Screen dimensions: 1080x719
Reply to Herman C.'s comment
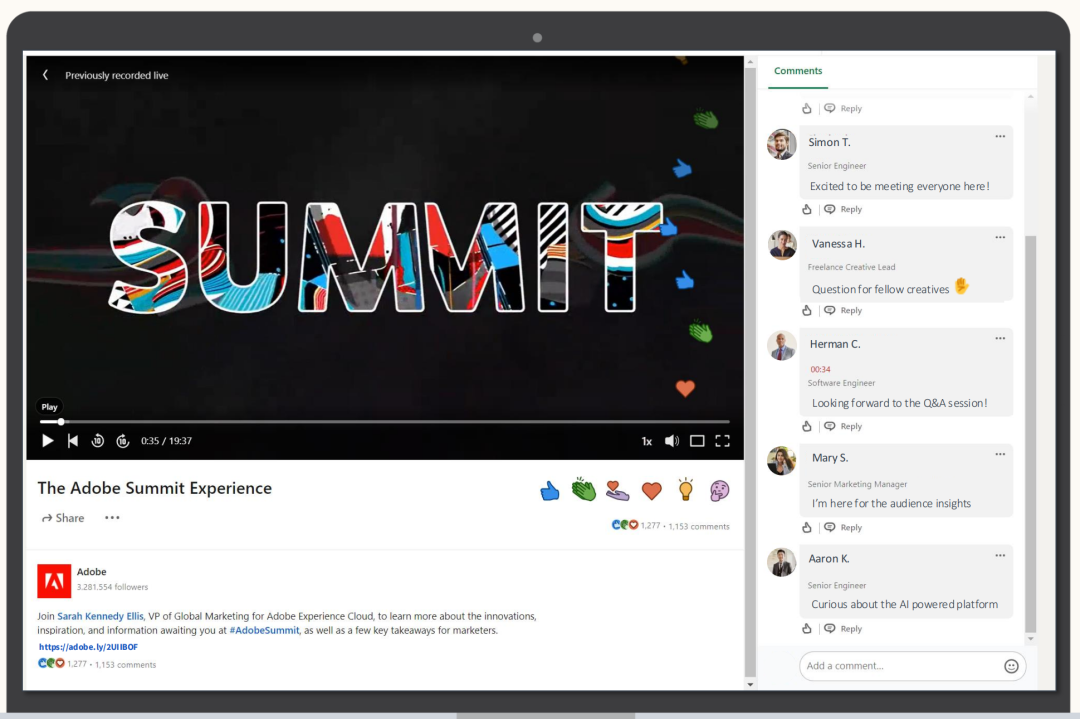coord(844,426)
